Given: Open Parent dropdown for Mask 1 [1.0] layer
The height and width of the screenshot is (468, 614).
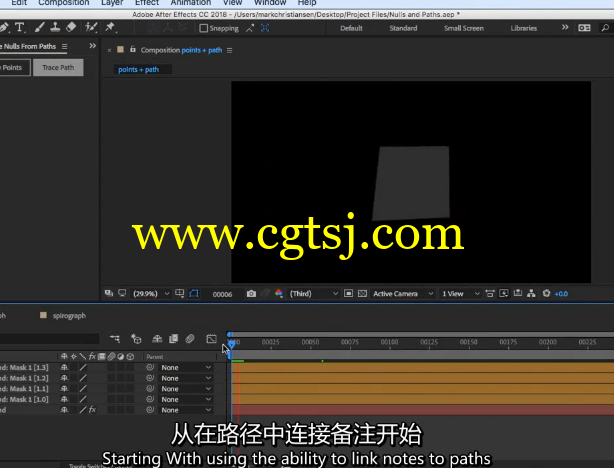Looking at the screenshot, I should click(186, 399).
